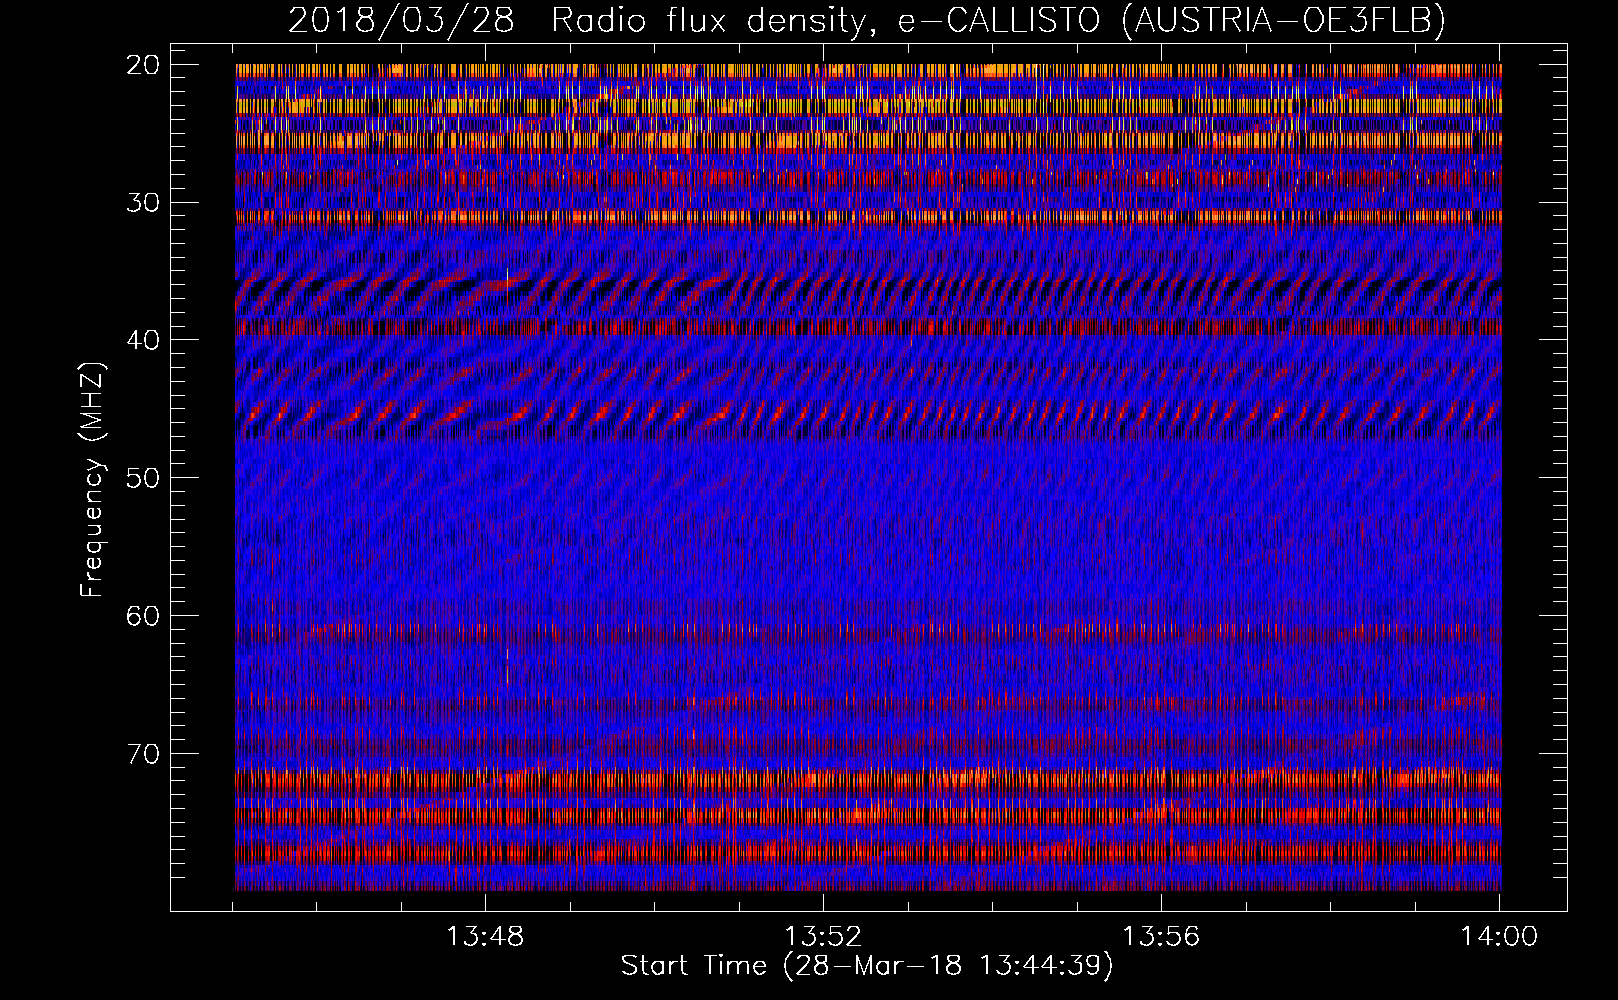The height and width of the screenshot is (1000, 1618).
Task: Click the "30" frequency tick label
Action: [x=144, y=203]
